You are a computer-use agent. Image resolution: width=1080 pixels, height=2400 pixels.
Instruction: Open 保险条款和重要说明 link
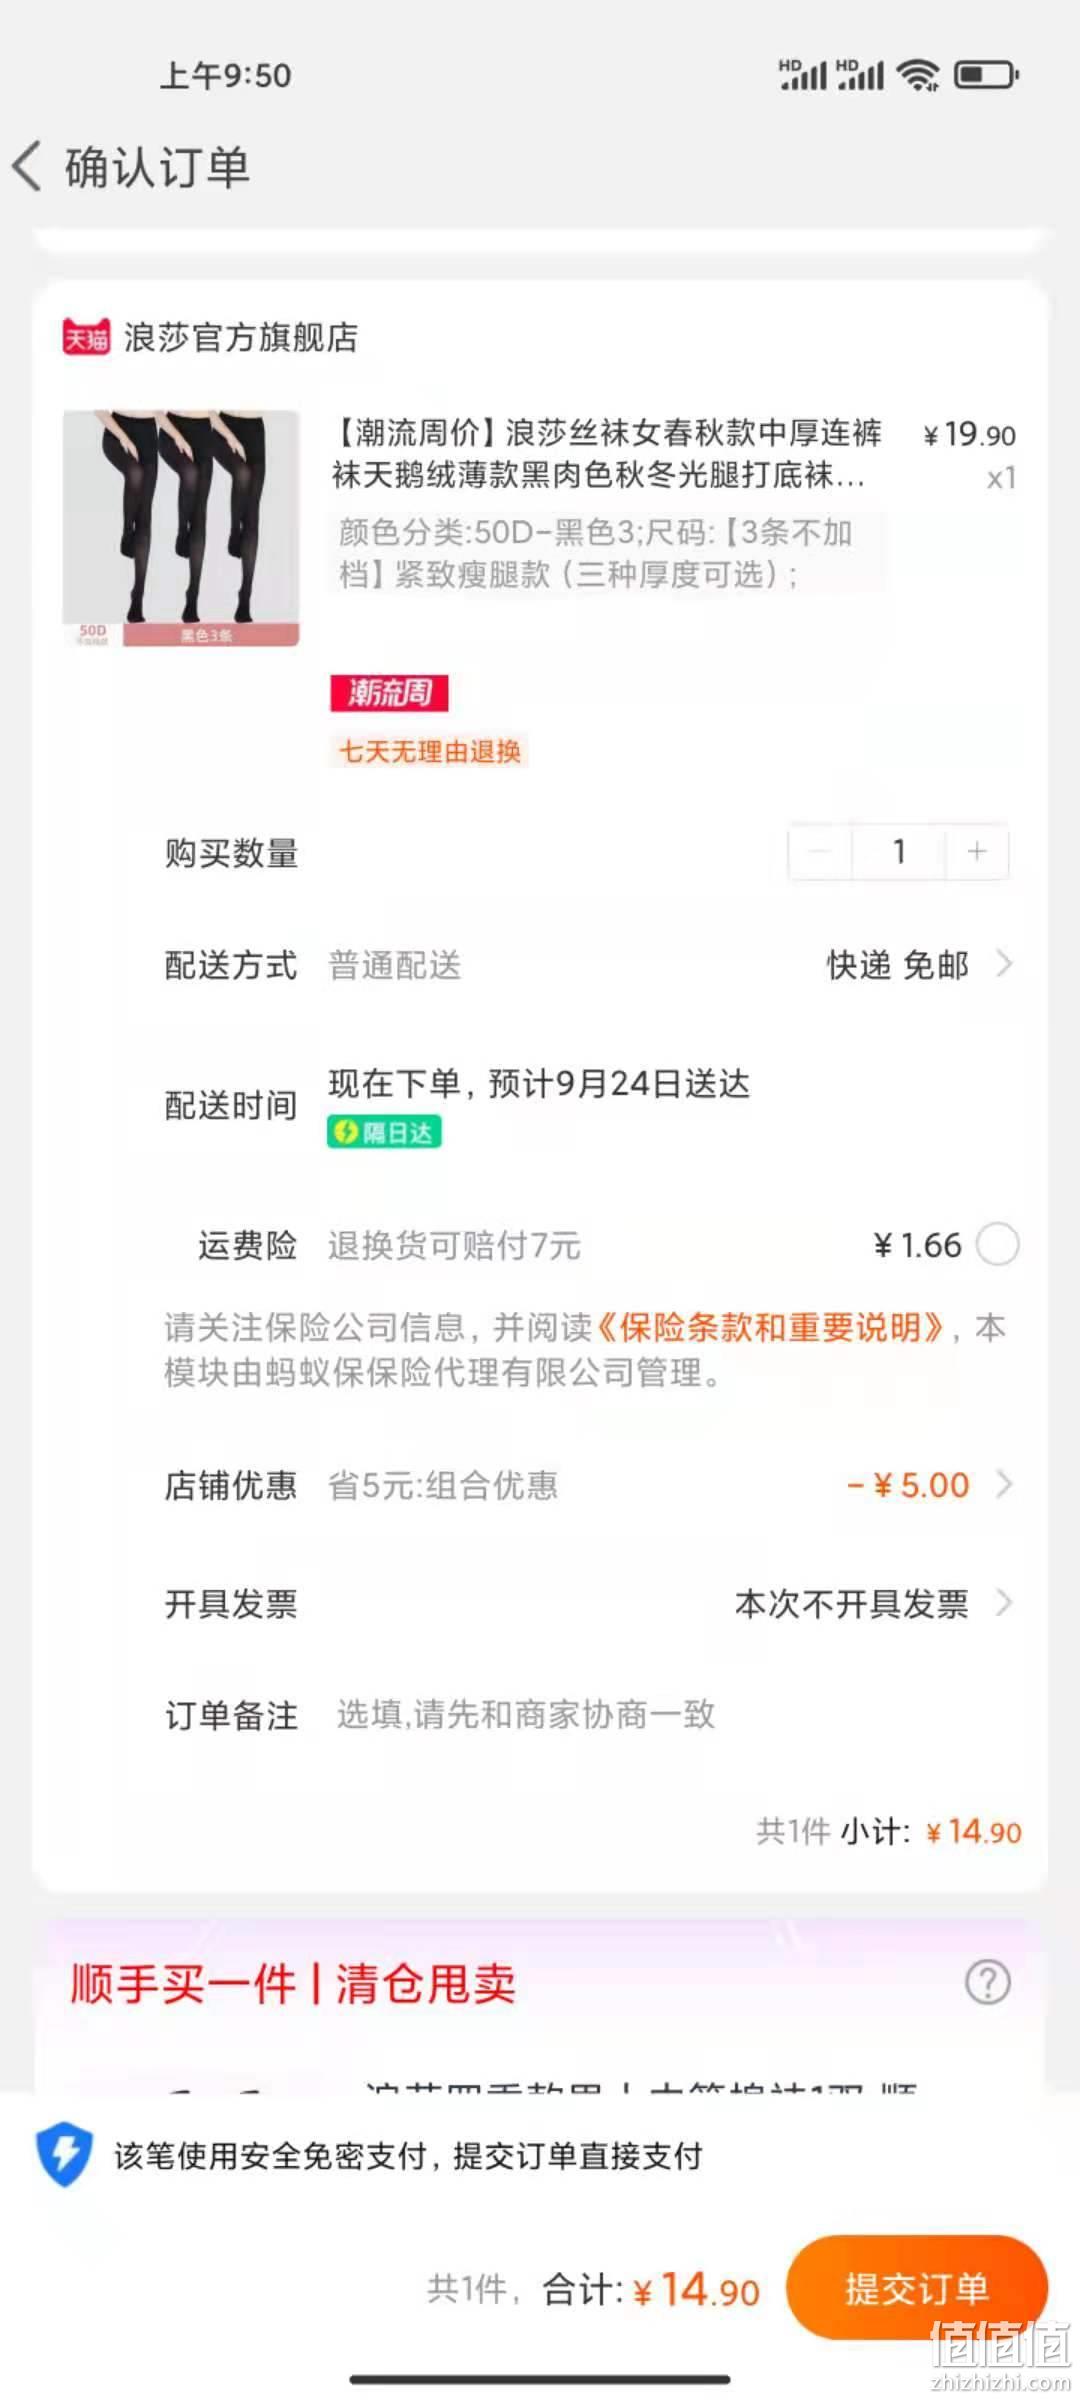point(770,1327)
